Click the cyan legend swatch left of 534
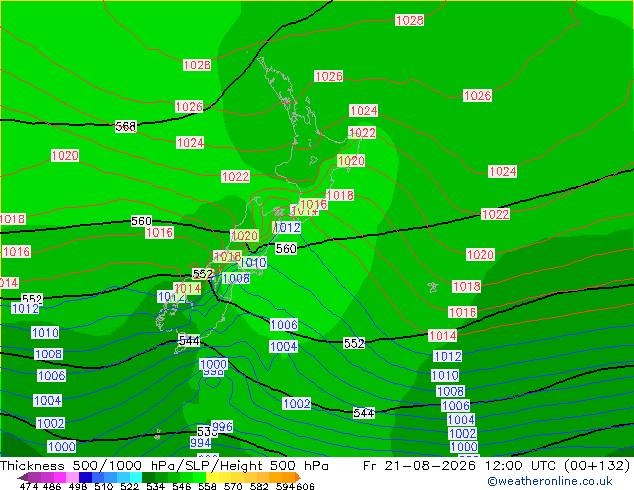 pyautogui.click(x=135, y=477)
